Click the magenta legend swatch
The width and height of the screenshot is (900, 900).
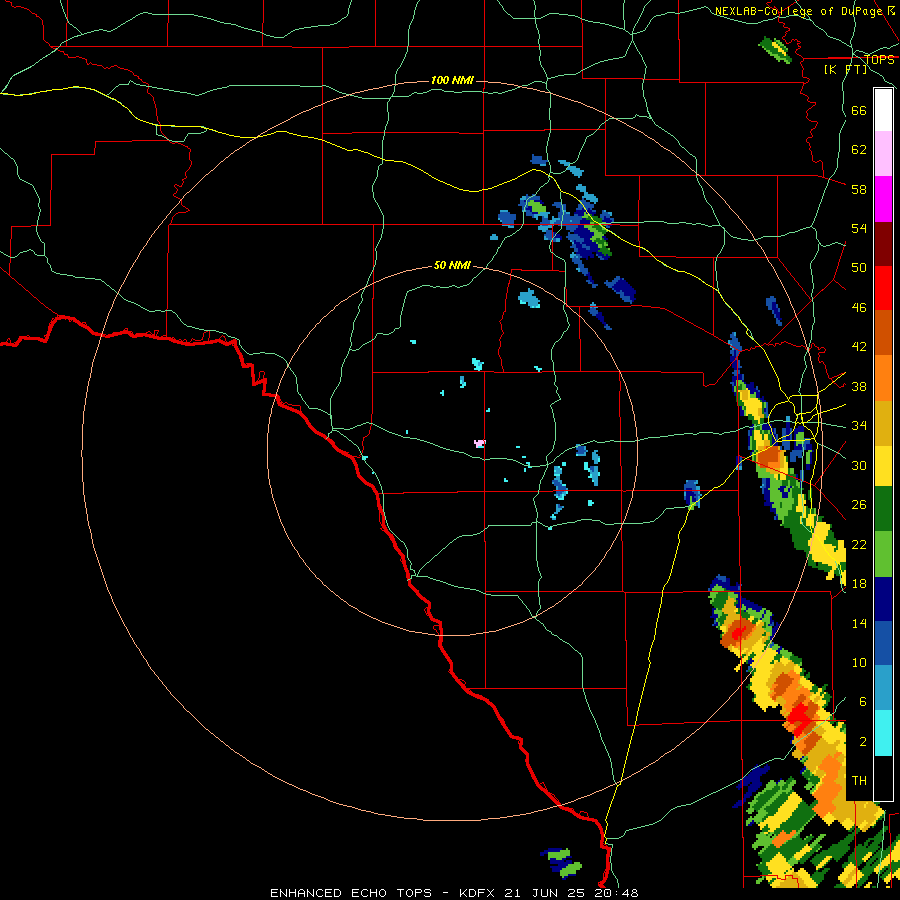(883, 199)
